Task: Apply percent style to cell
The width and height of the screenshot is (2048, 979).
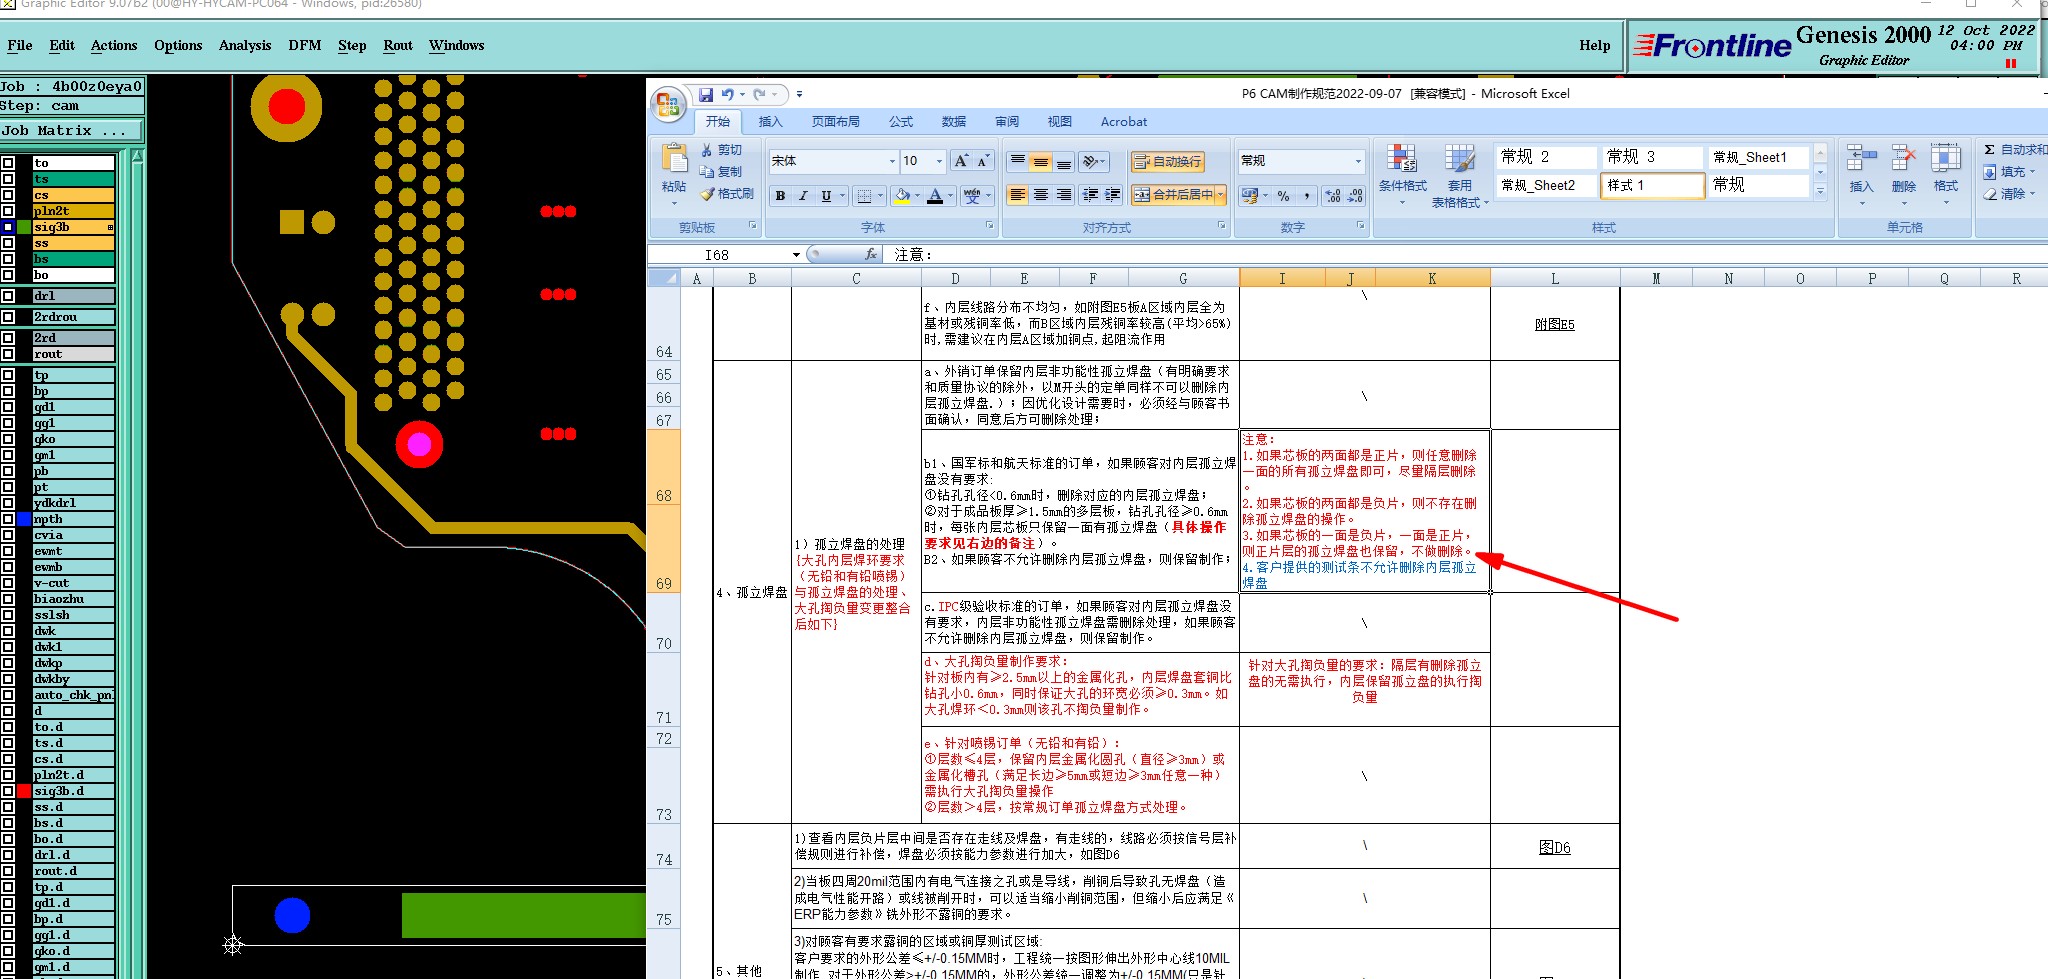Action: [1284, 196]
